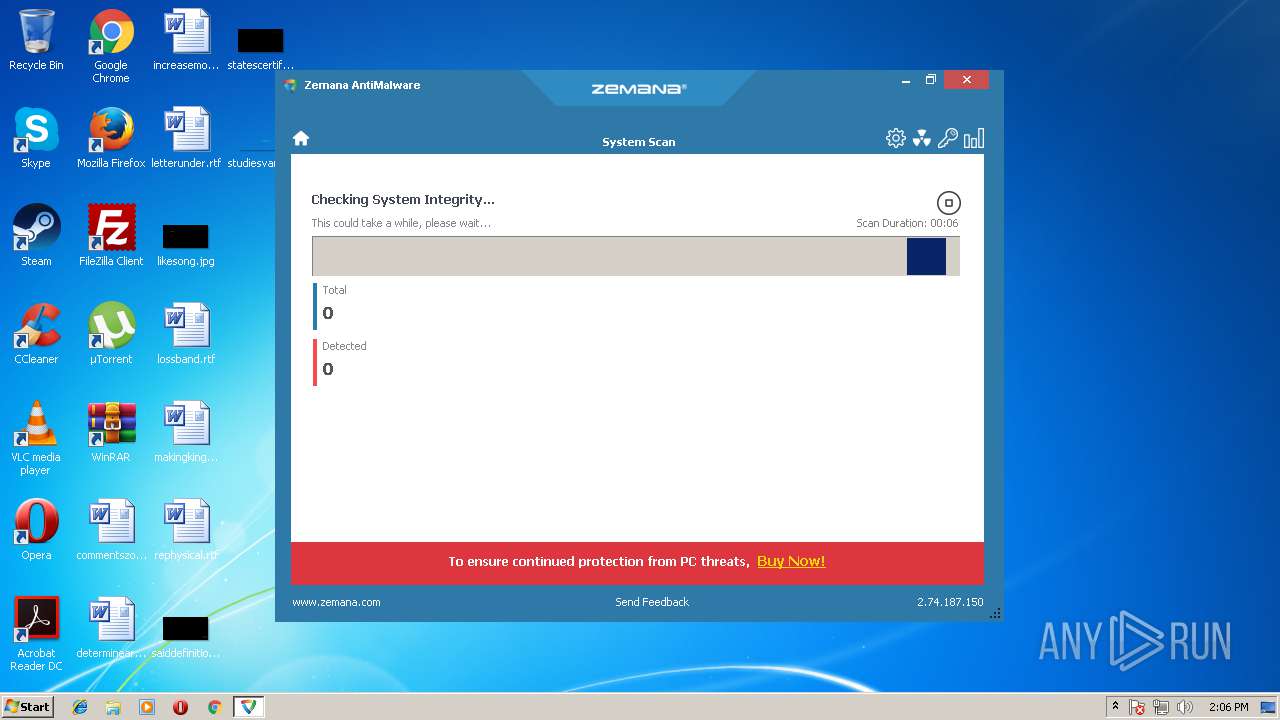Open network tray icon

[1161, 707]
